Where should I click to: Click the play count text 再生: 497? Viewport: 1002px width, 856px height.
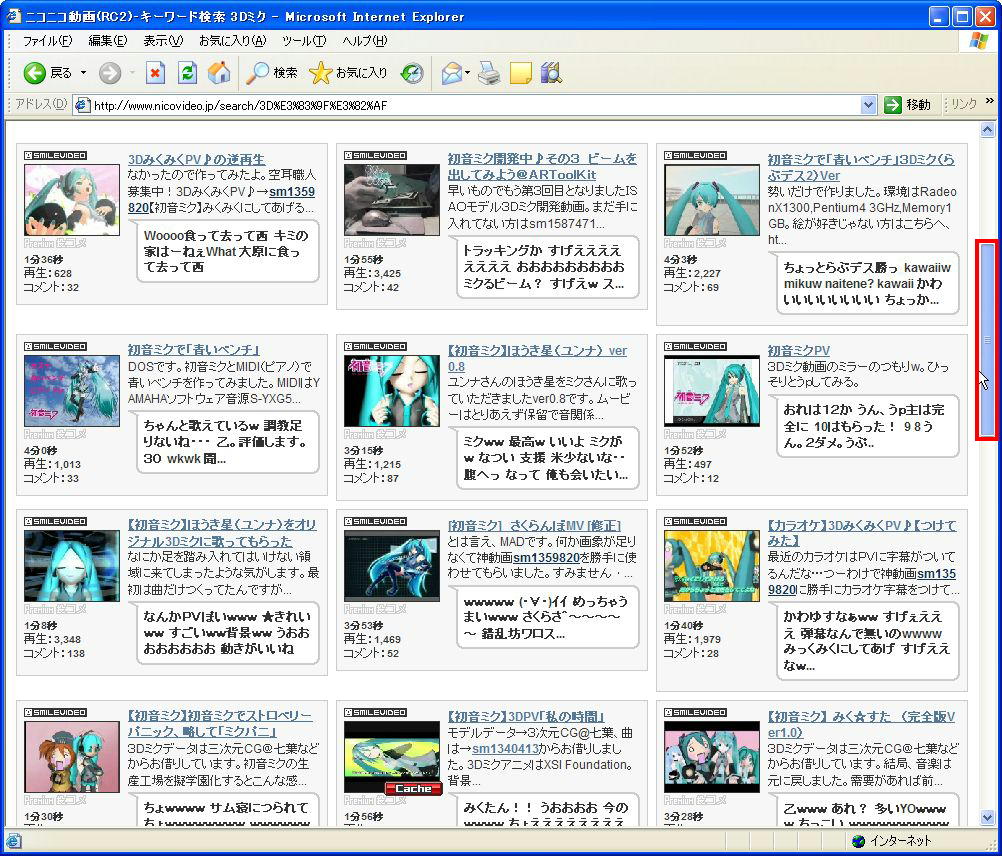pos(687,464)
